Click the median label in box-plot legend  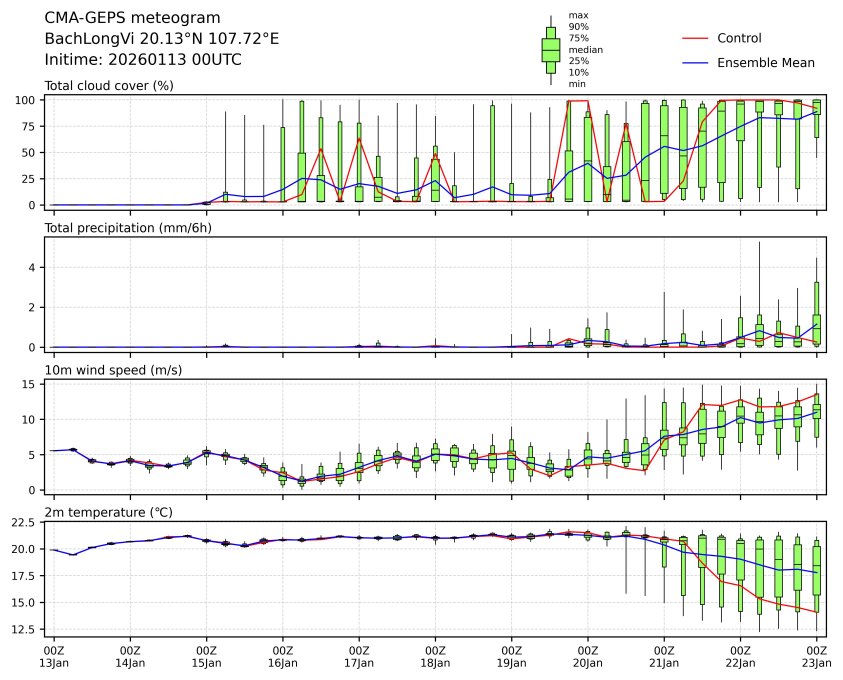585,49
